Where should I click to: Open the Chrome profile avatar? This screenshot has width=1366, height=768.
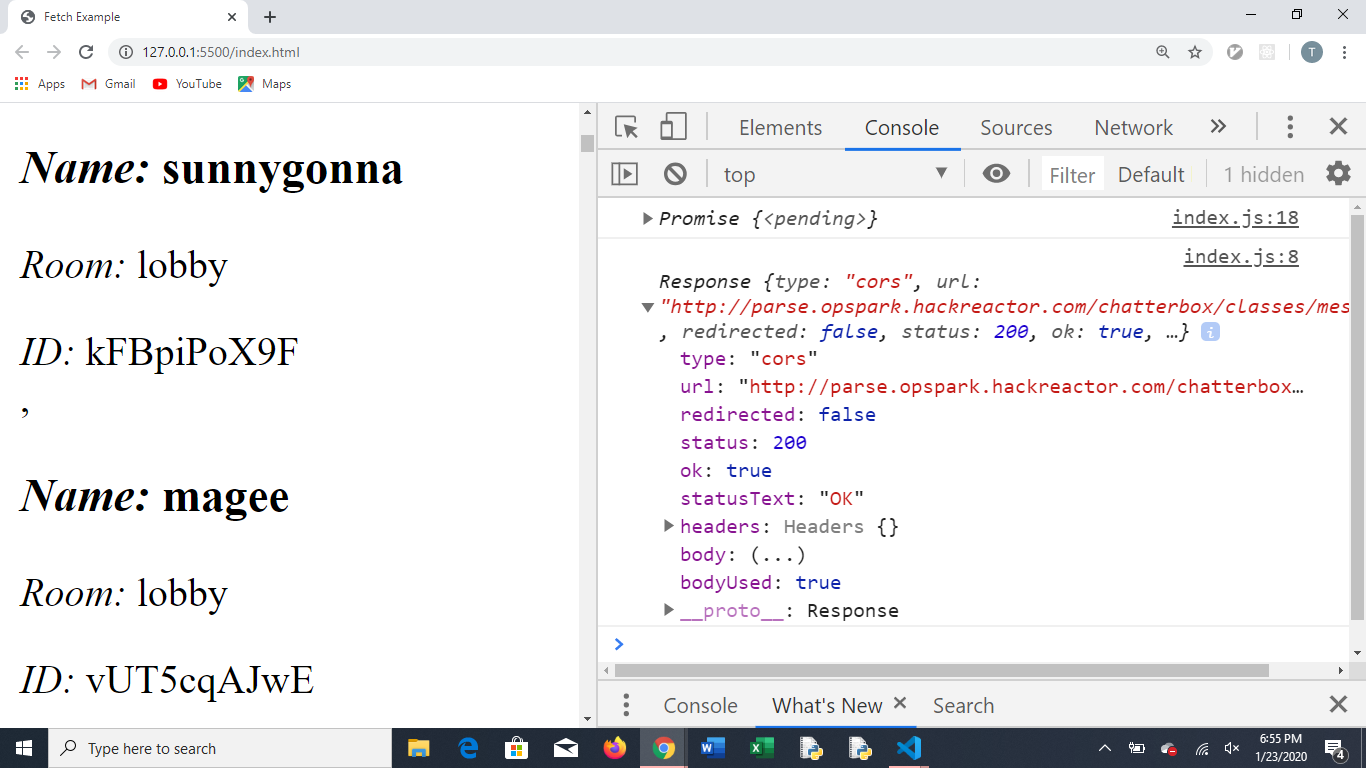(1312, 52)
